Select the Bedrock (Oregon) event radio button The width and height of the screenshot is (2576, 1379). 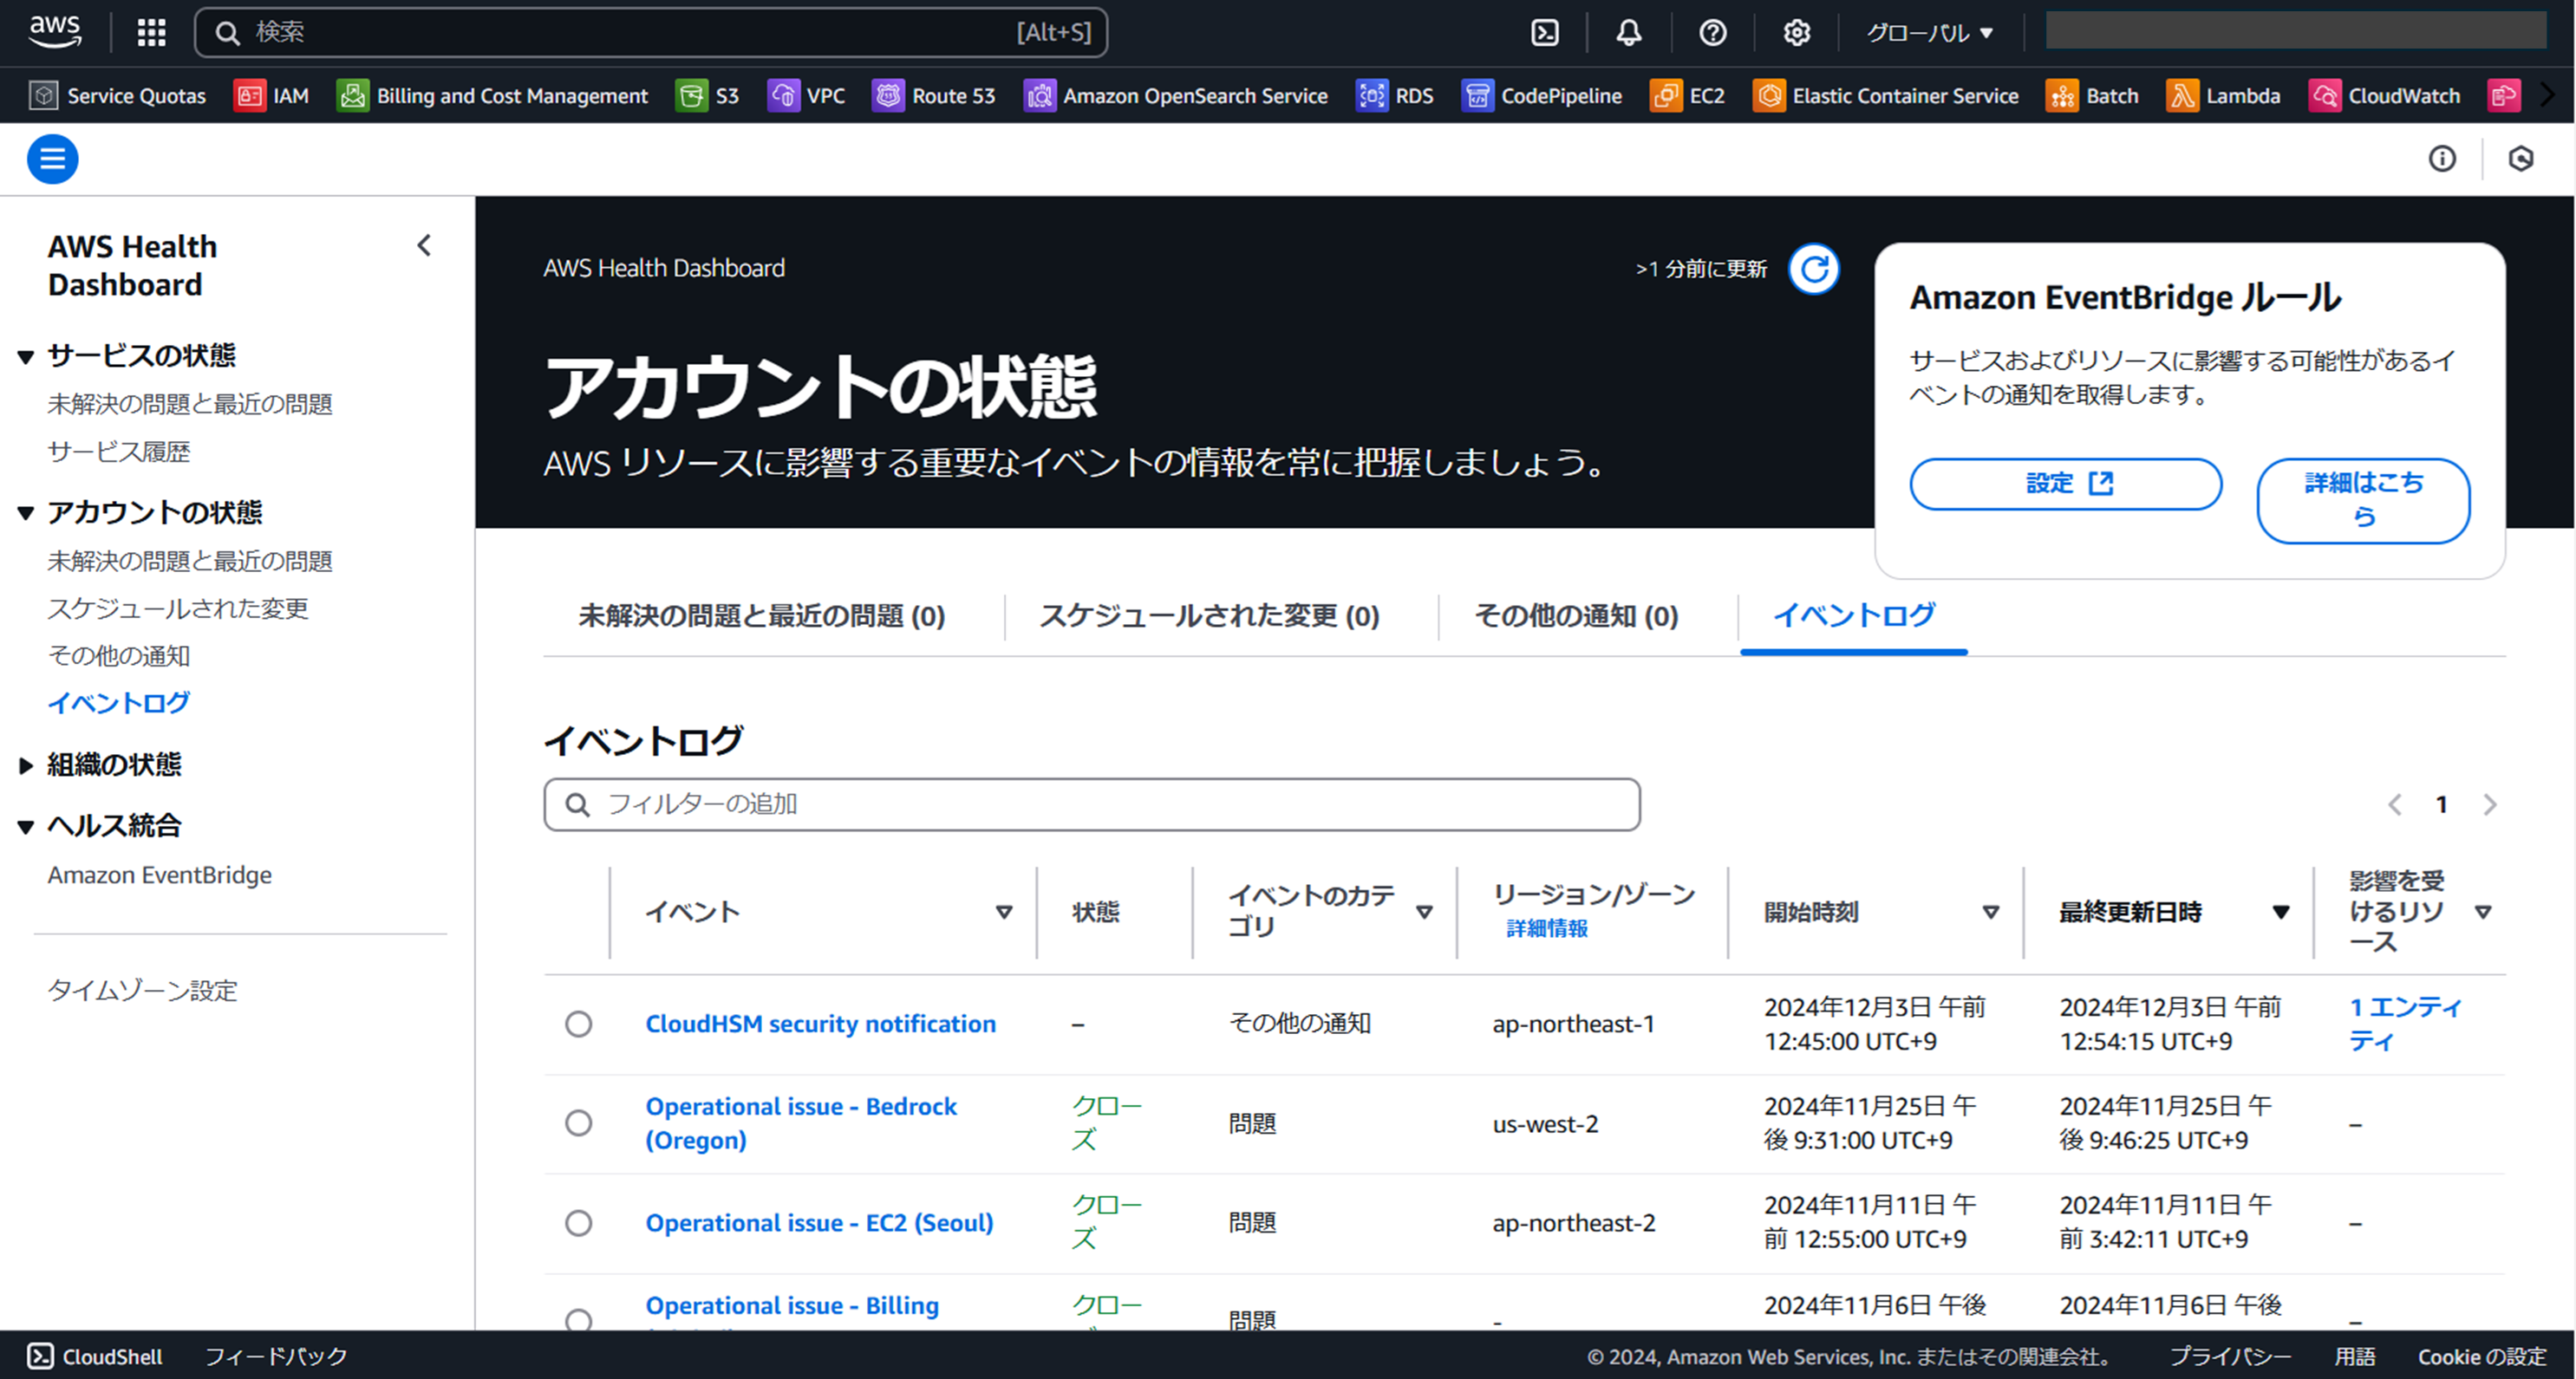pyautogui.click(x=578, y=1123)
